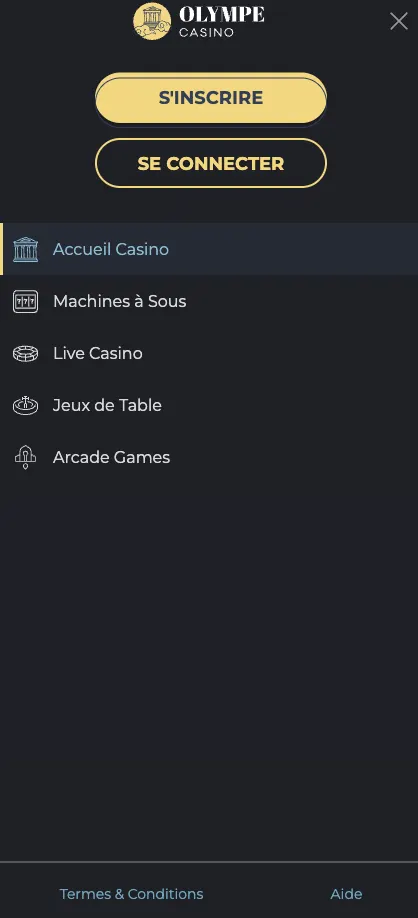Click the OLYMPE wordmark in the header
418x918 pixels.
222,15
